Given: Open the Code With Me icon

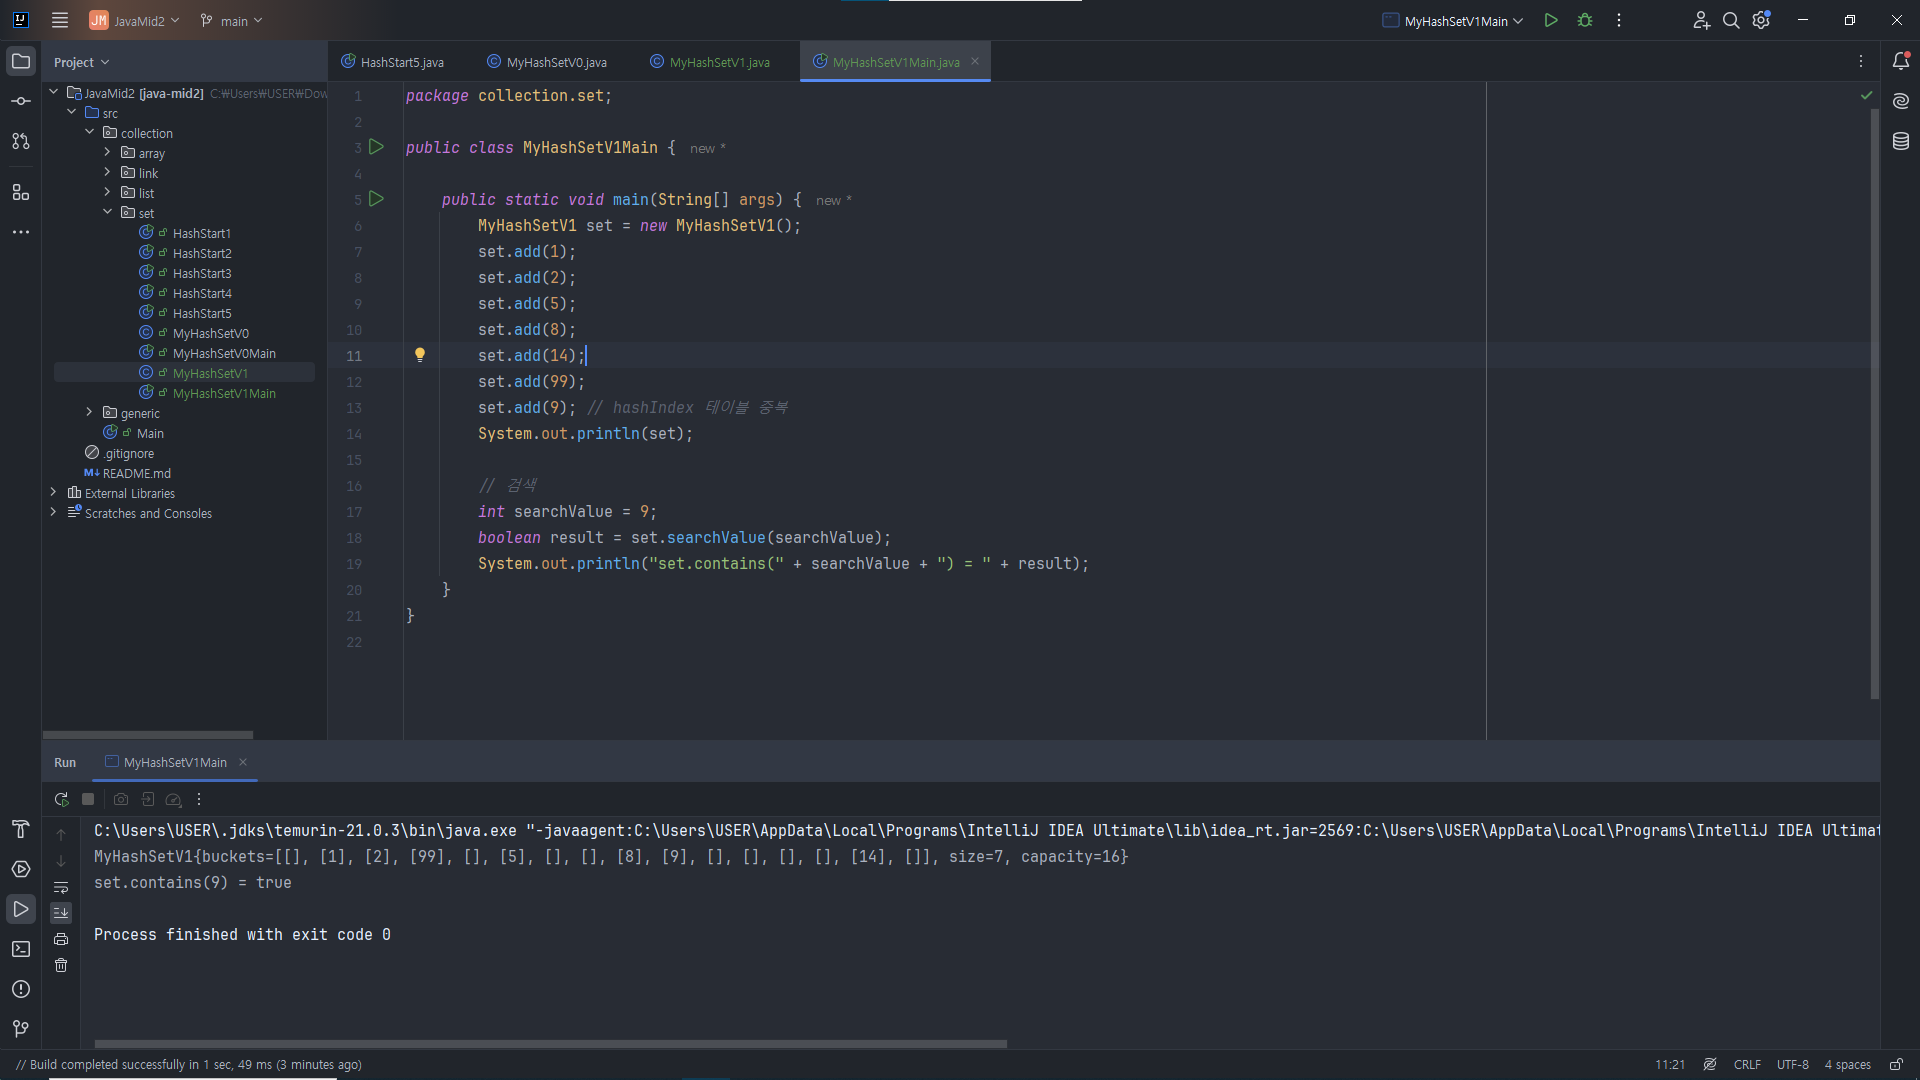Looking at the screenshot, I should point(1701,20).
